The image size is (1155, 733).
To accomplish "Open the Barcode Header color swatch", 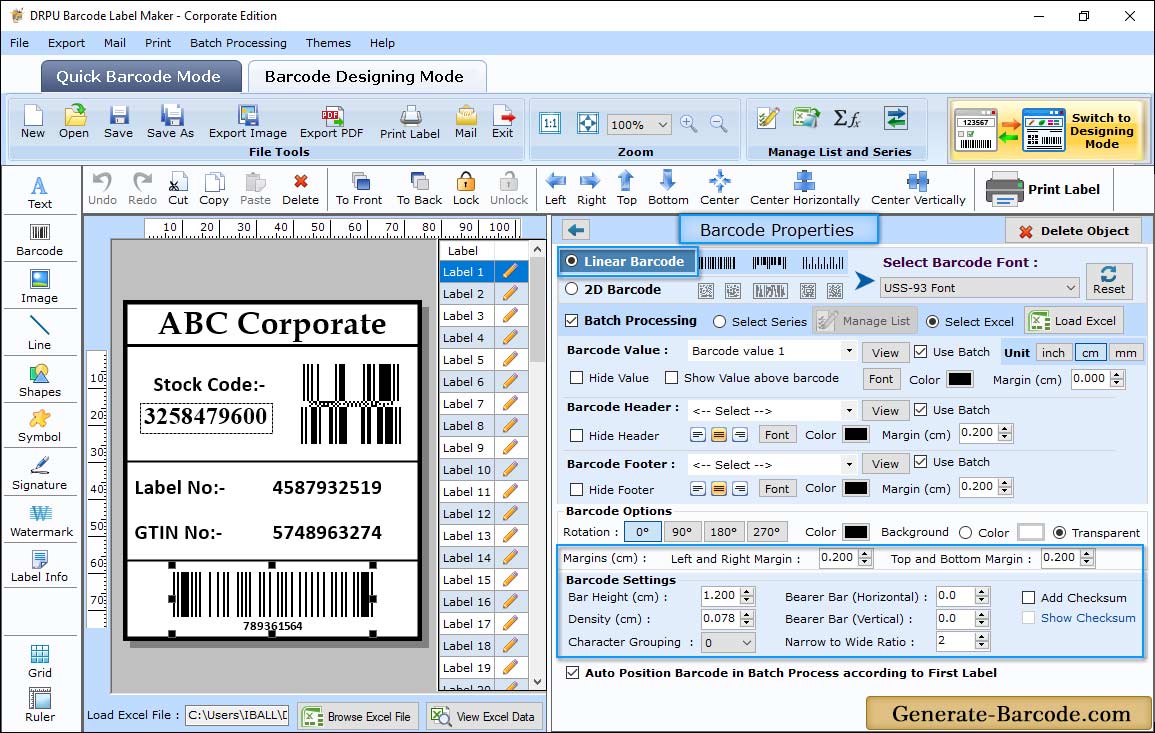I will tap(855, 435).
